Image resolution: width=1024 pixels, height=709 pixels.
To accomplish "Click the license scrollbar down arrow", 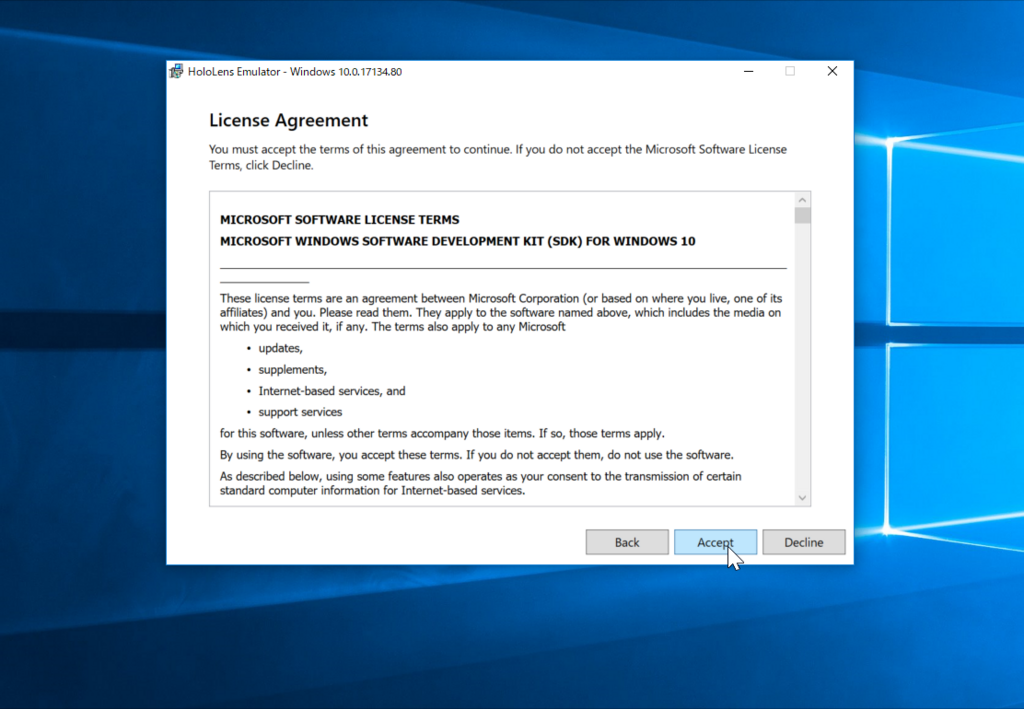I will [x=803, y=498].
